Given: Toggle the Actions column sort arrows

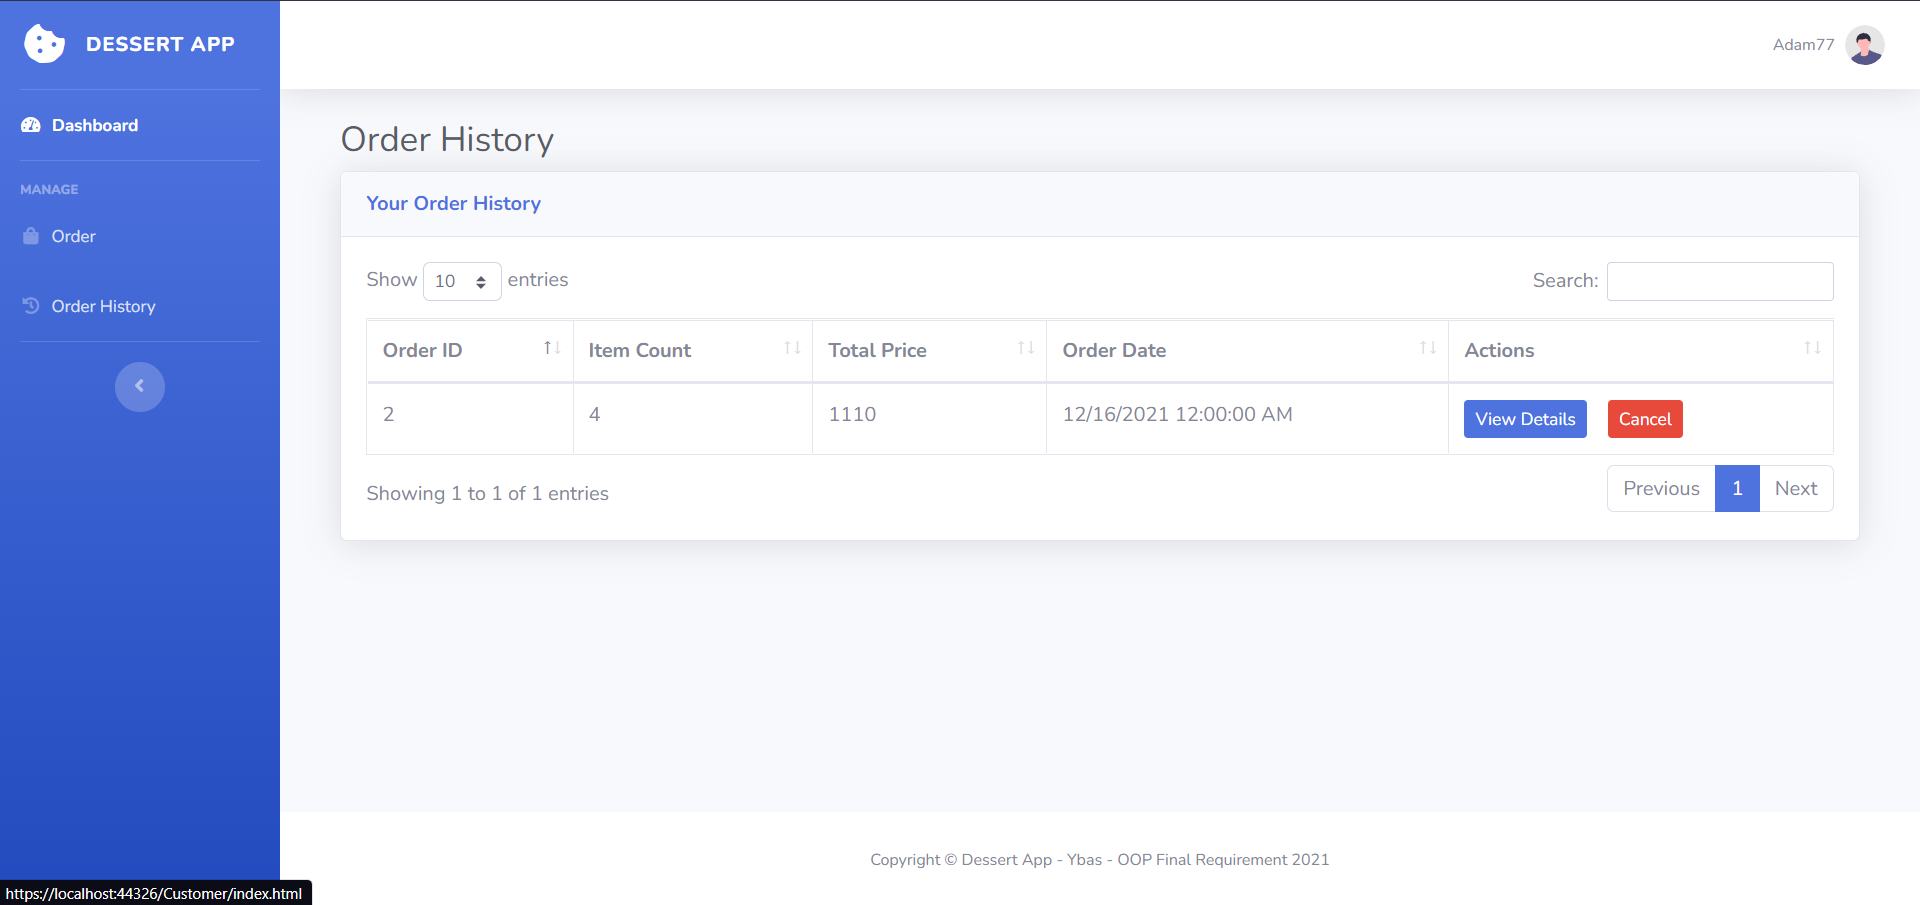Looking at the screenshot, I should tap(1812, 348).
